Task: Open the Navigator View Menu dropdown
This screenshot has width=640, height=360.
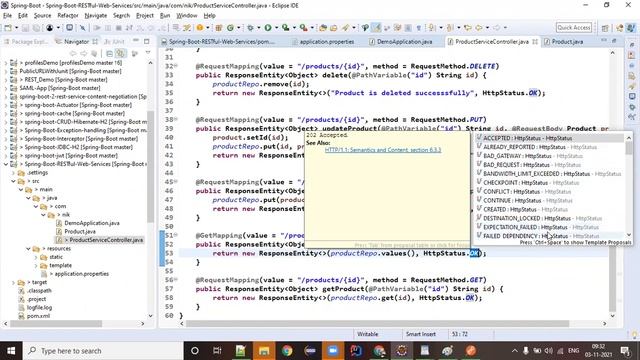Action: [x=148, y=53]
